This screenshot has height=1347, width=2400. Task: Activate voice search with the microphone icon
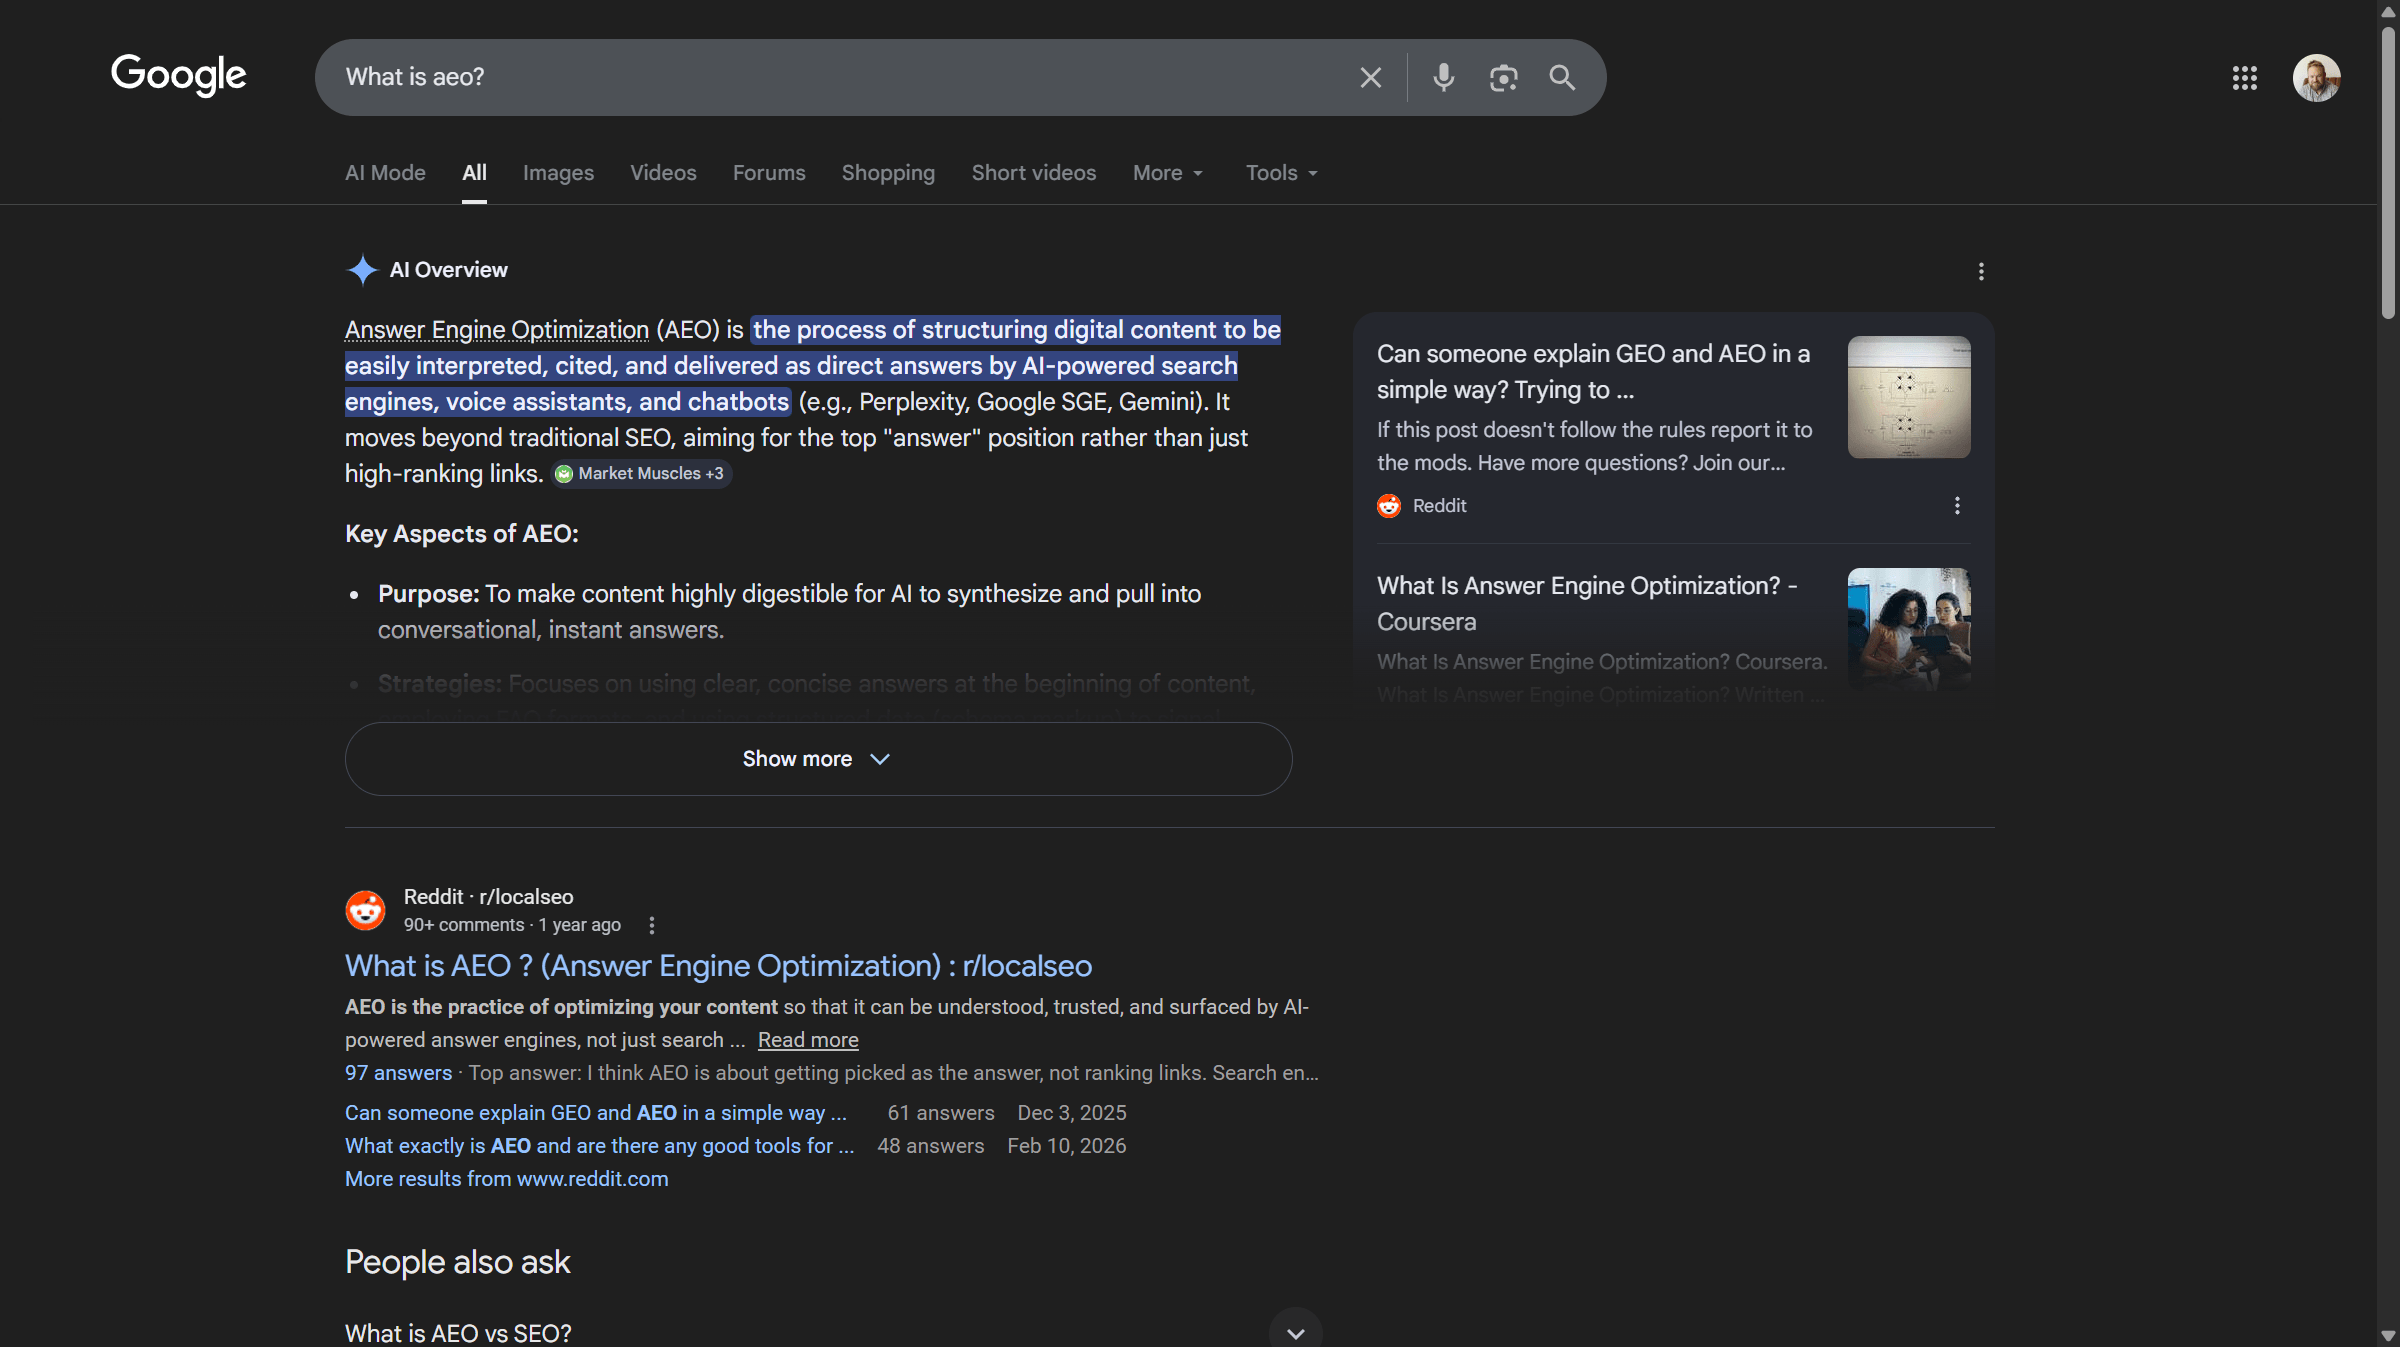[1443, 77]
